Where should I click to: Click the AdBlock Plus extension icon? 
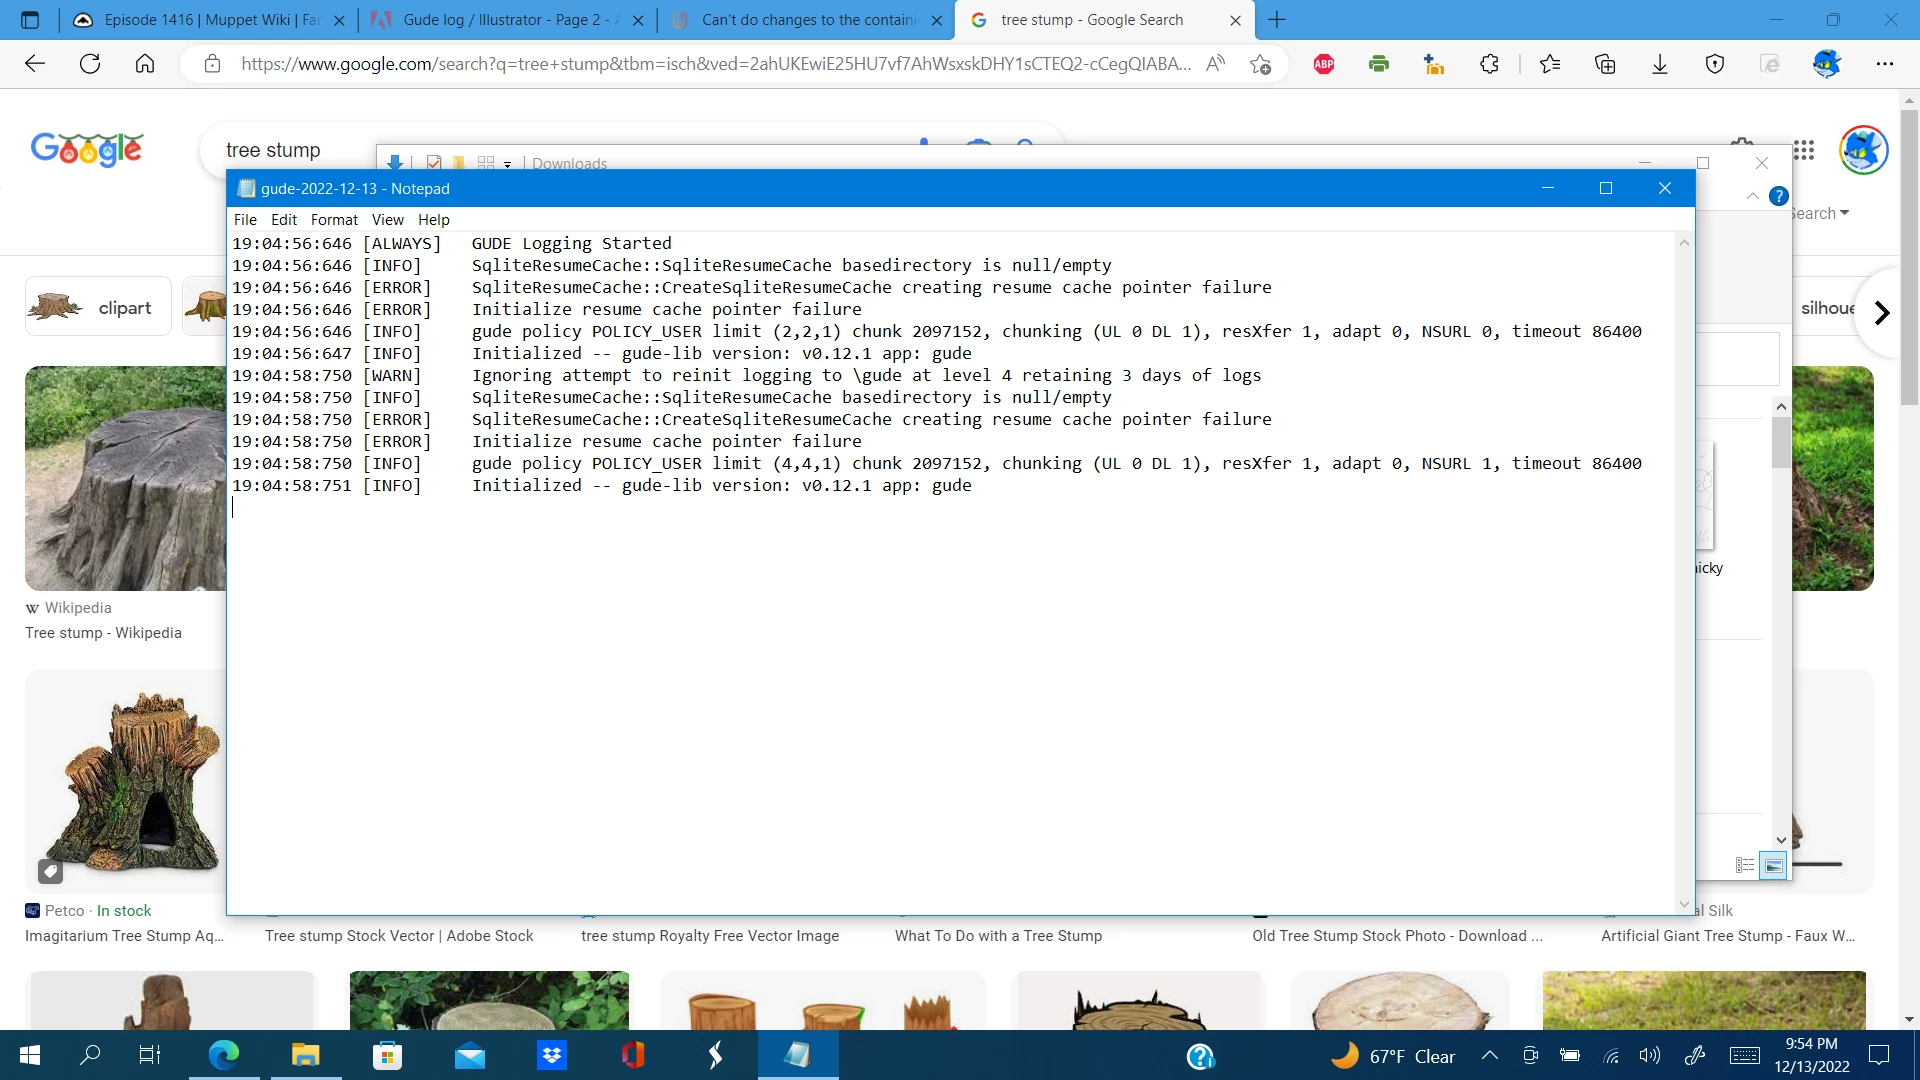click(x=1324, y=64)
